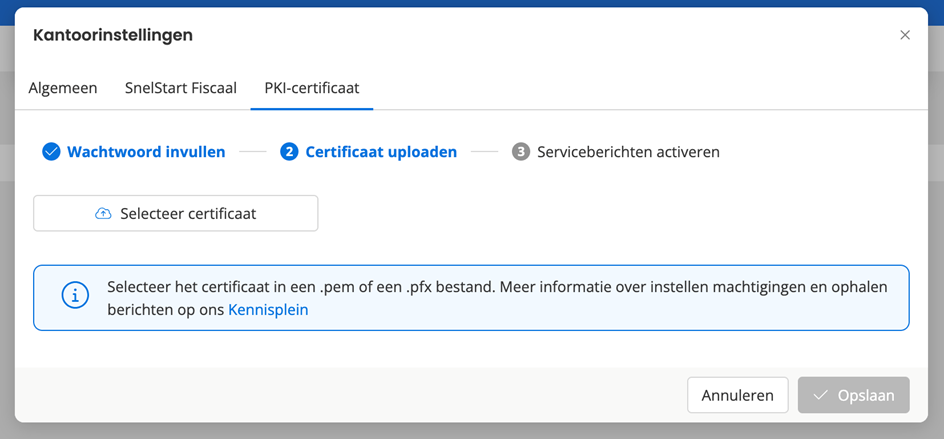Screen dimensions: 944x439
Task: Click the completed checkmark icon for step one
Action: pyautogui.click(x=51, y=152)
